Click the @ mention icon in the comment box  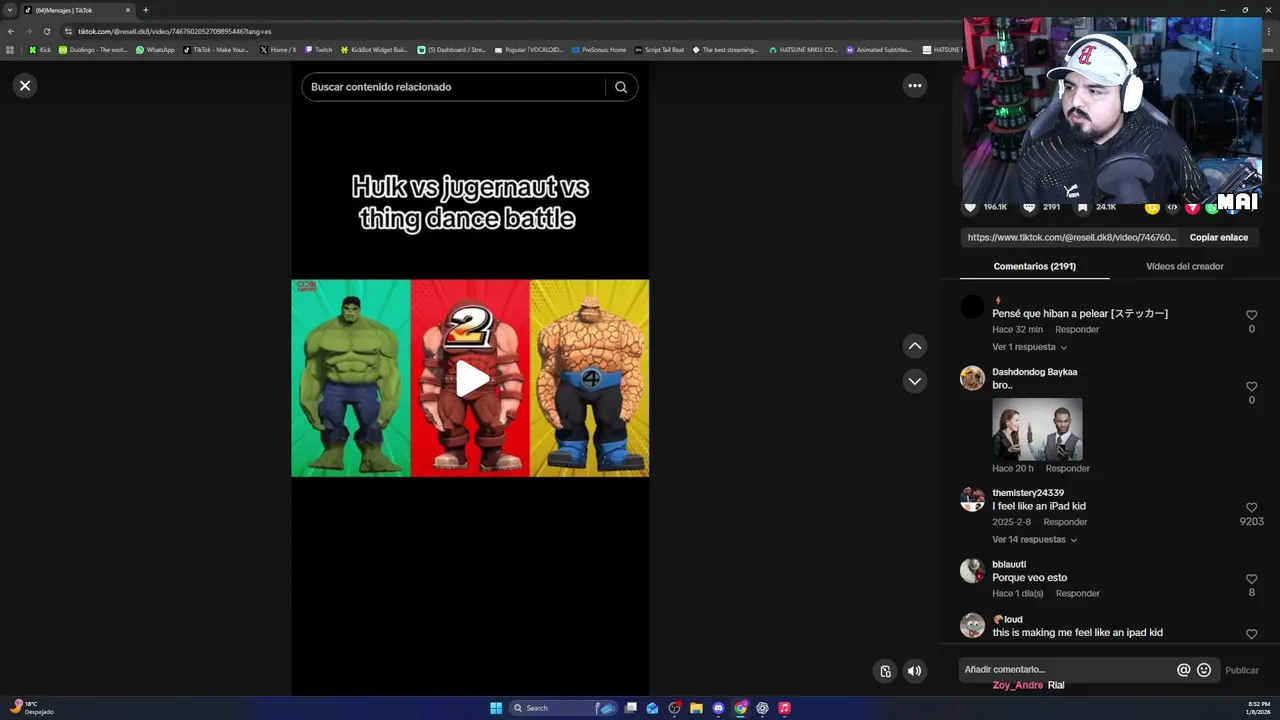pos(1183,670)
